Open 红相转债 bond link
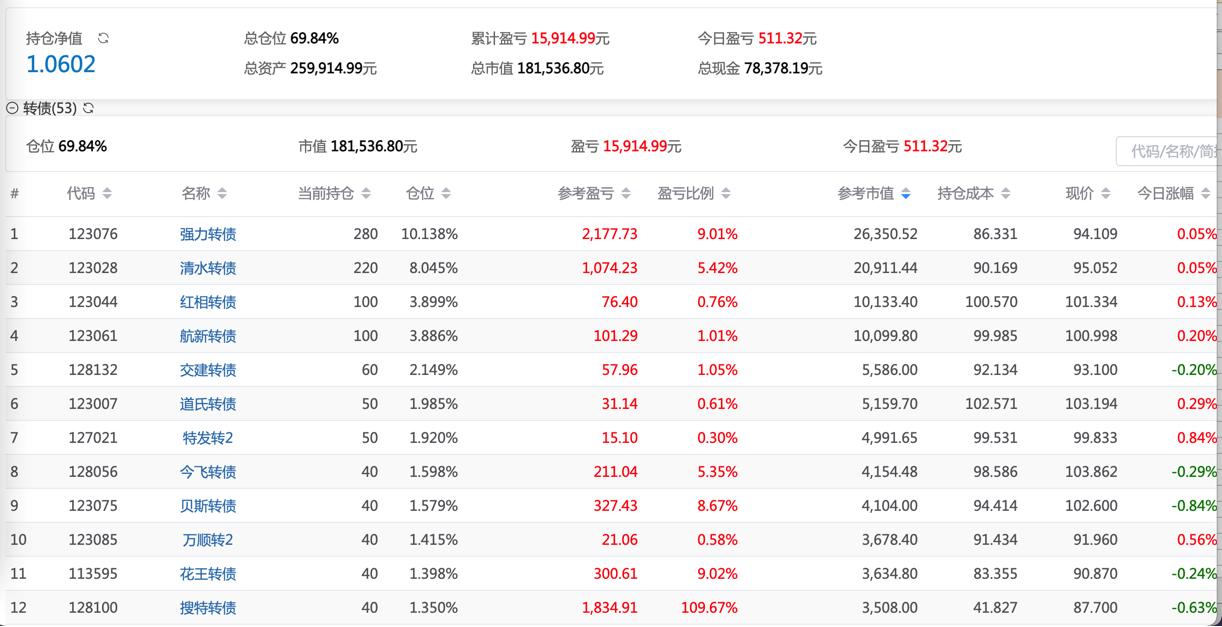 208,302
